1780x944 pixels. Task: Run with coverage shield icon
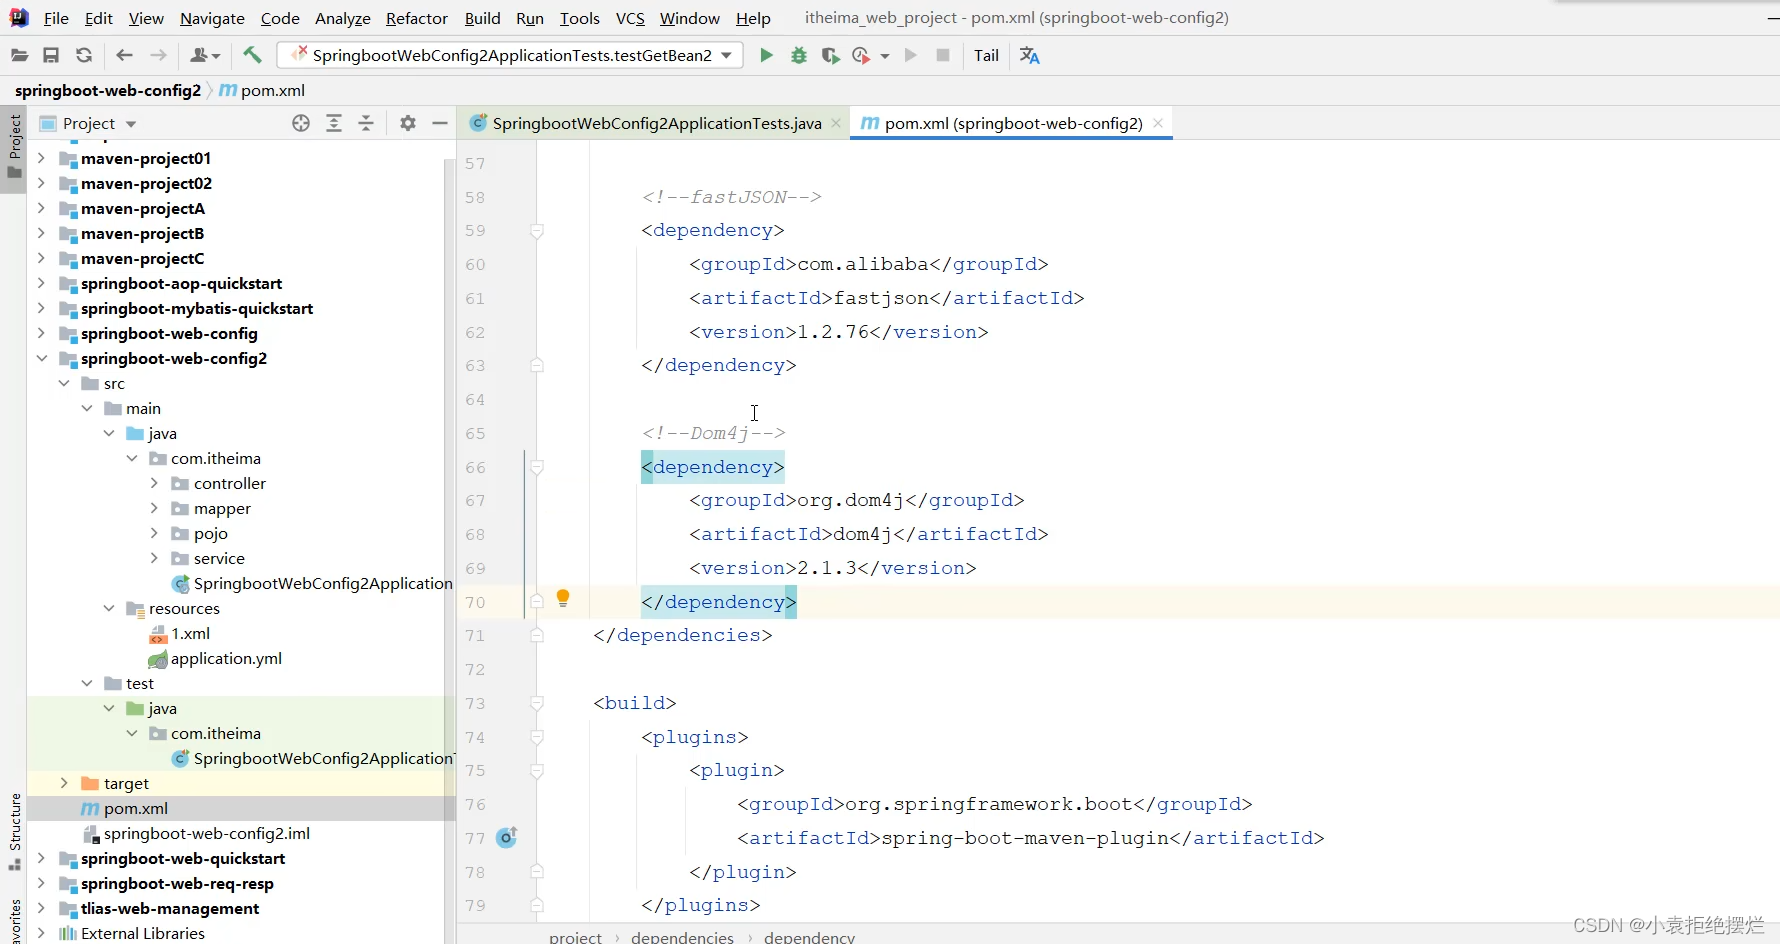pyautogui.click(x=830, y=56)
